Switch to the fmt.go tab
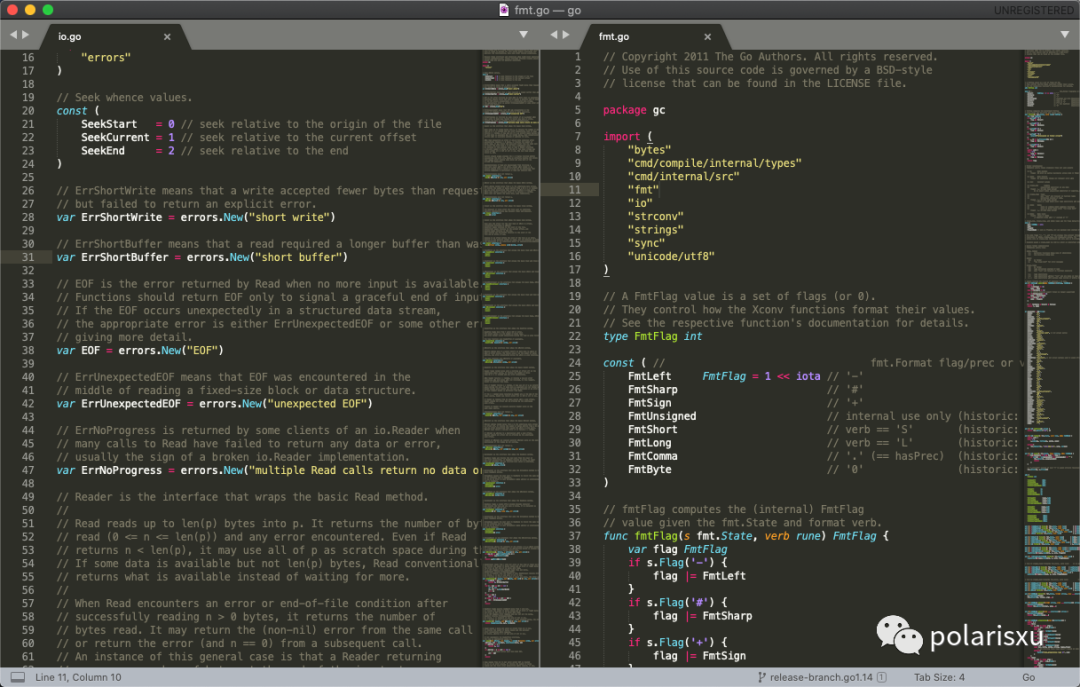 click(615, 36)
